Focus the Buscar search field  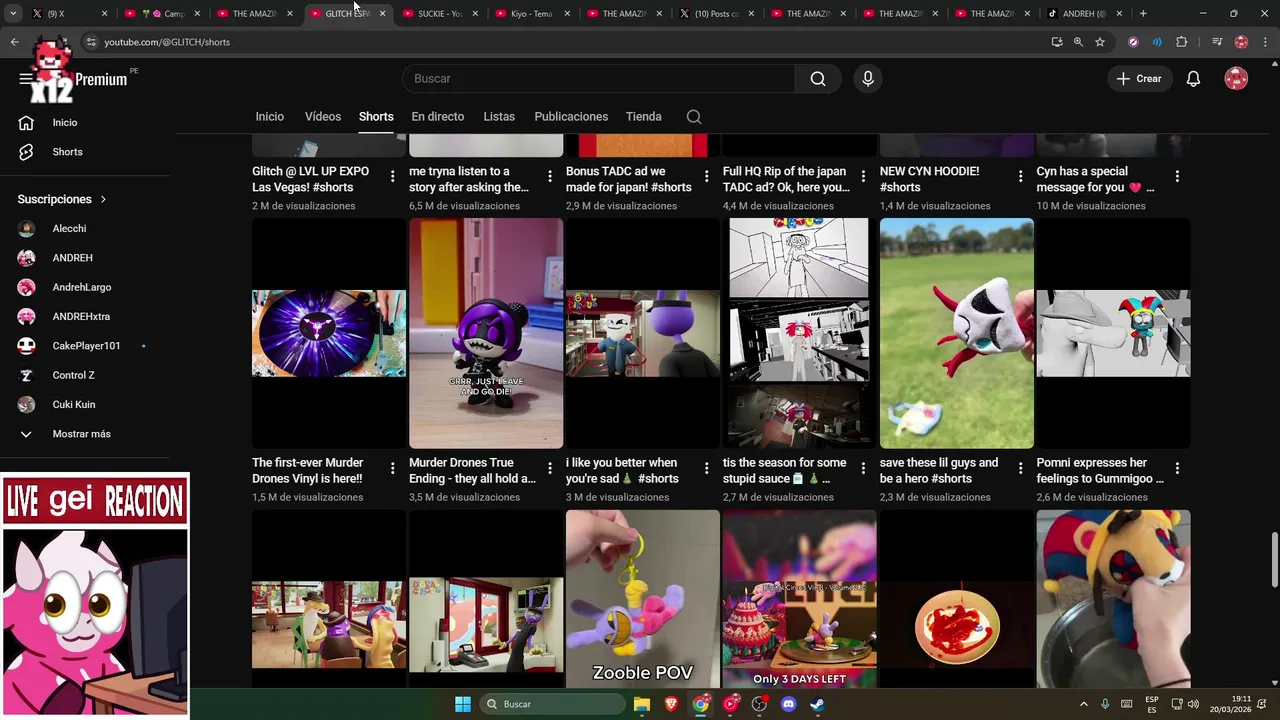(598, 79)
